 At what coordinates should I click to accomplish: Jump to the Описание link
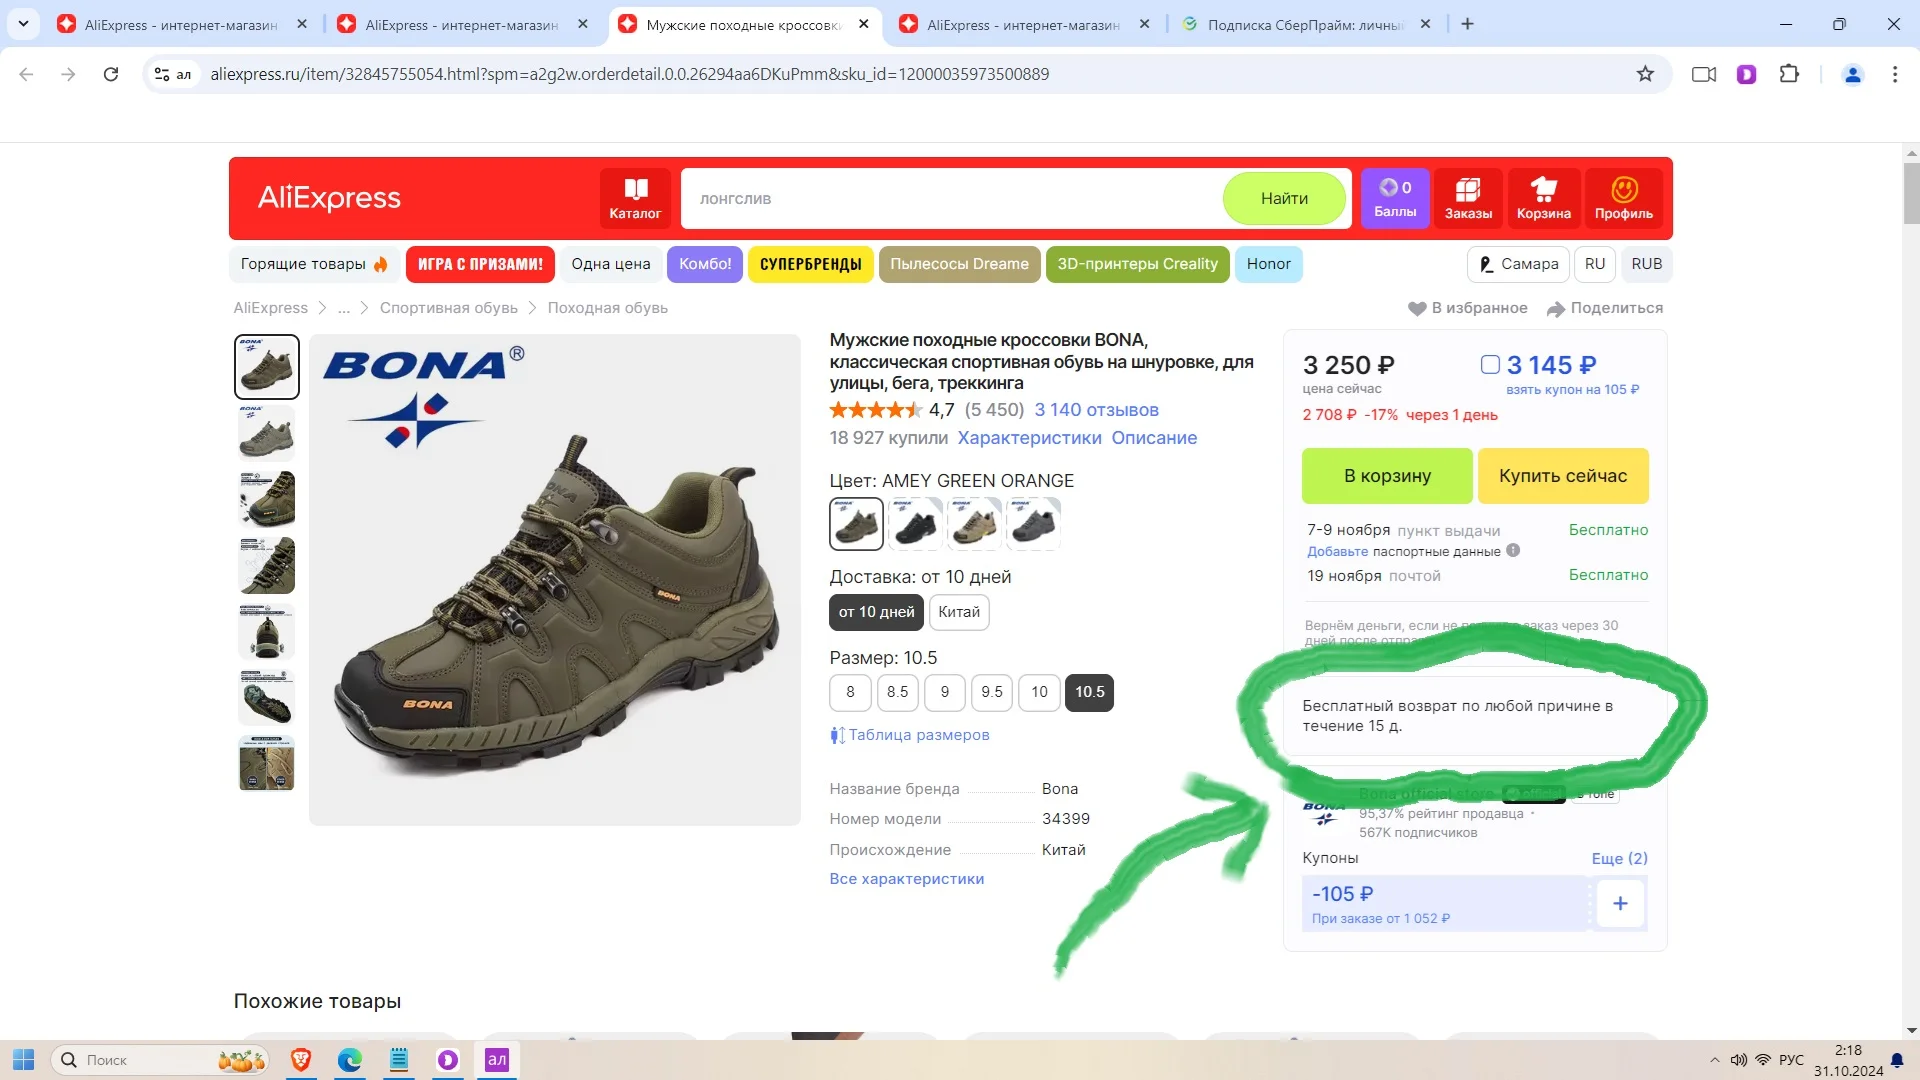tap(1154, 438)
